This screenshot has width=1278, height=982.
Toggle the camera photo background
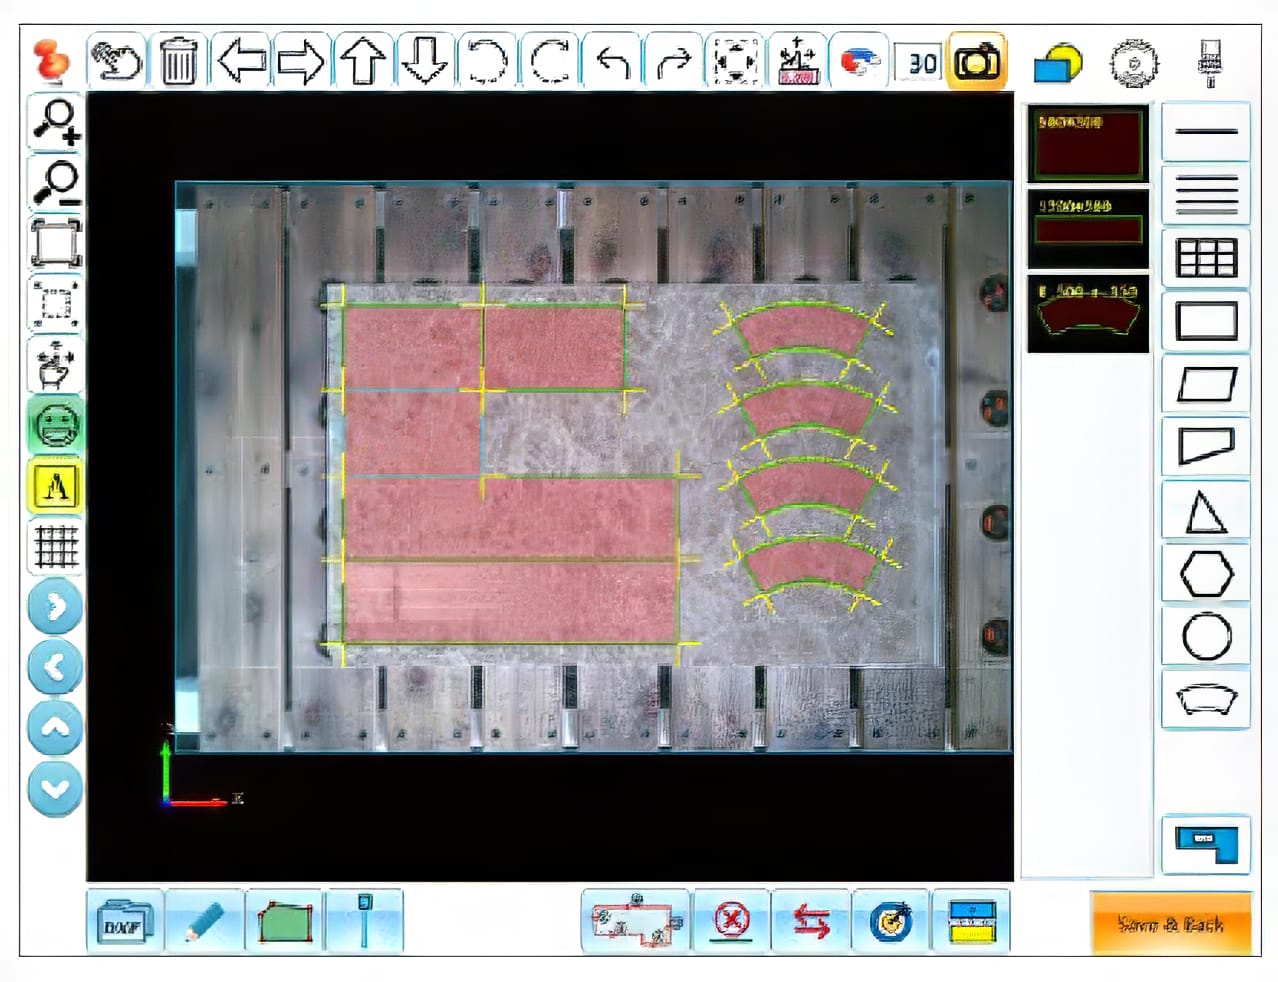pos(976,62)
